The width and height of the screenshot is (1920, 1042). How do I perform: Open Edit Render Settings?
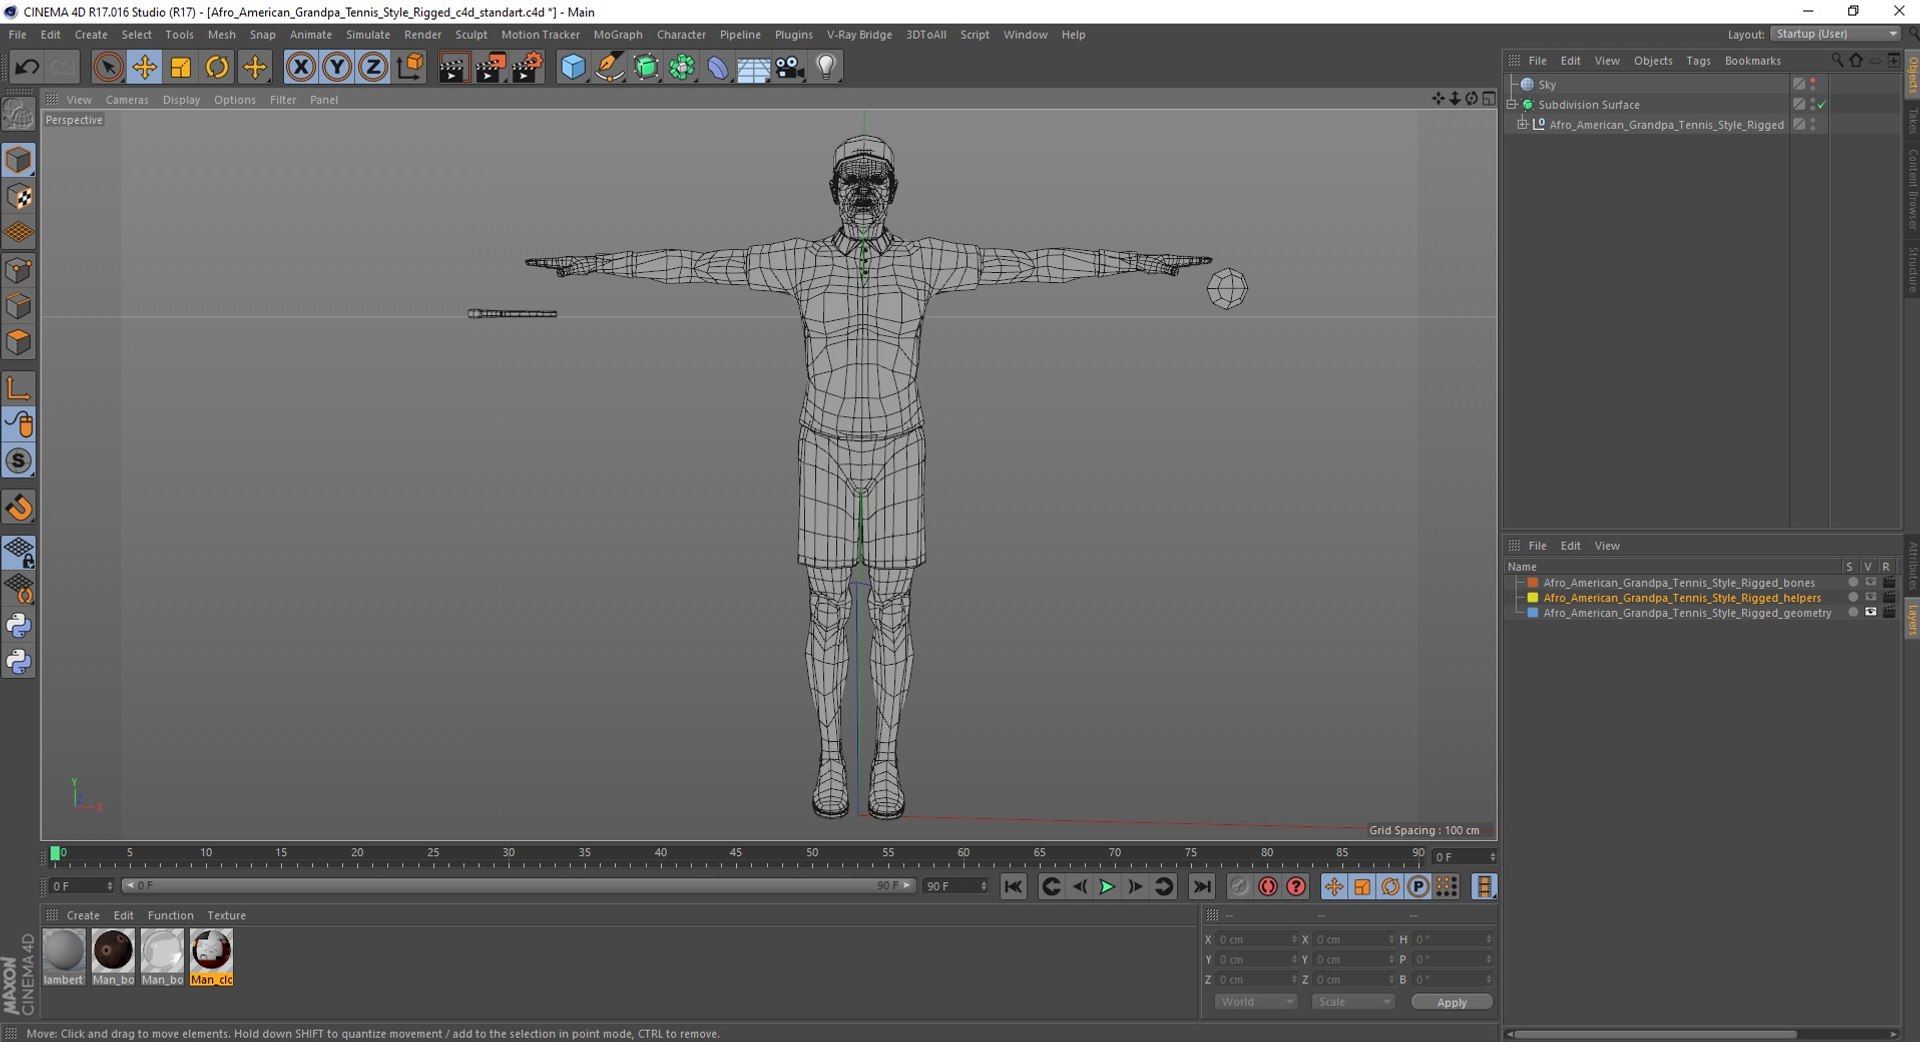coord(527,67)
